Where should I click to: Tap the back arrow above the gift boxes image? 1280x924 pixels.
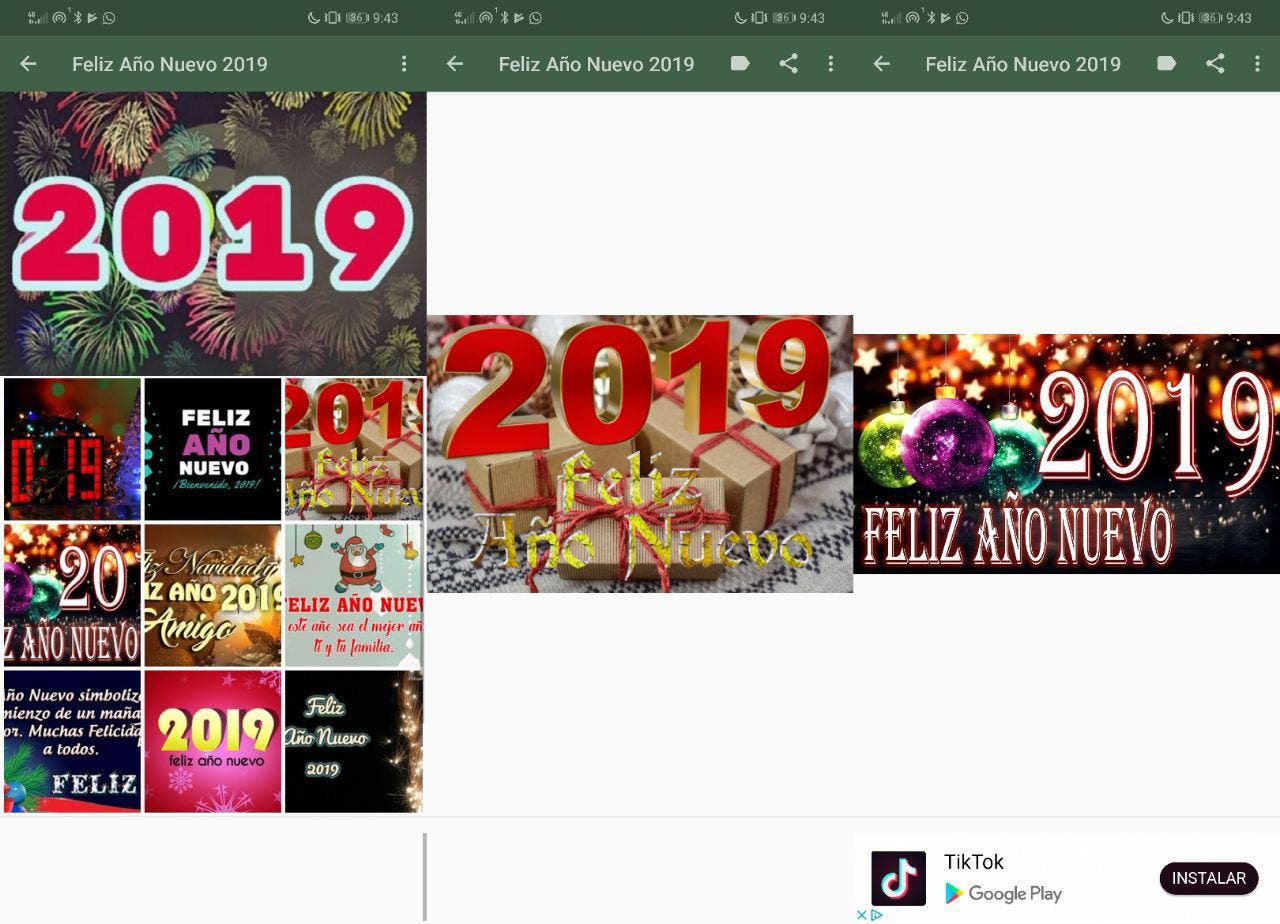click(455, 64)
